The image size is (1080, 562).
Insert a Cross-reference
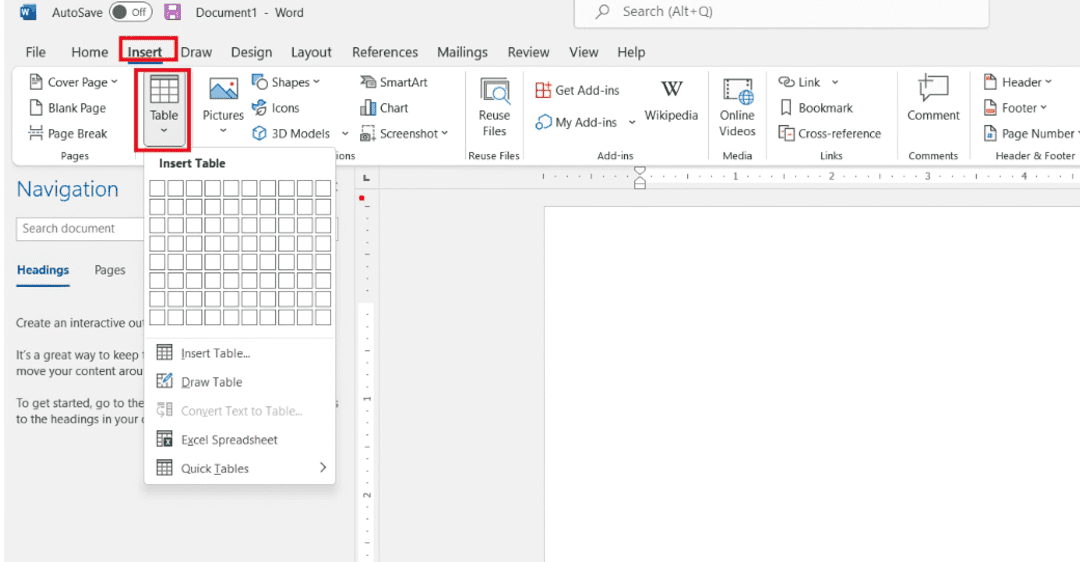pyautogui.click(x=829, y=134)
